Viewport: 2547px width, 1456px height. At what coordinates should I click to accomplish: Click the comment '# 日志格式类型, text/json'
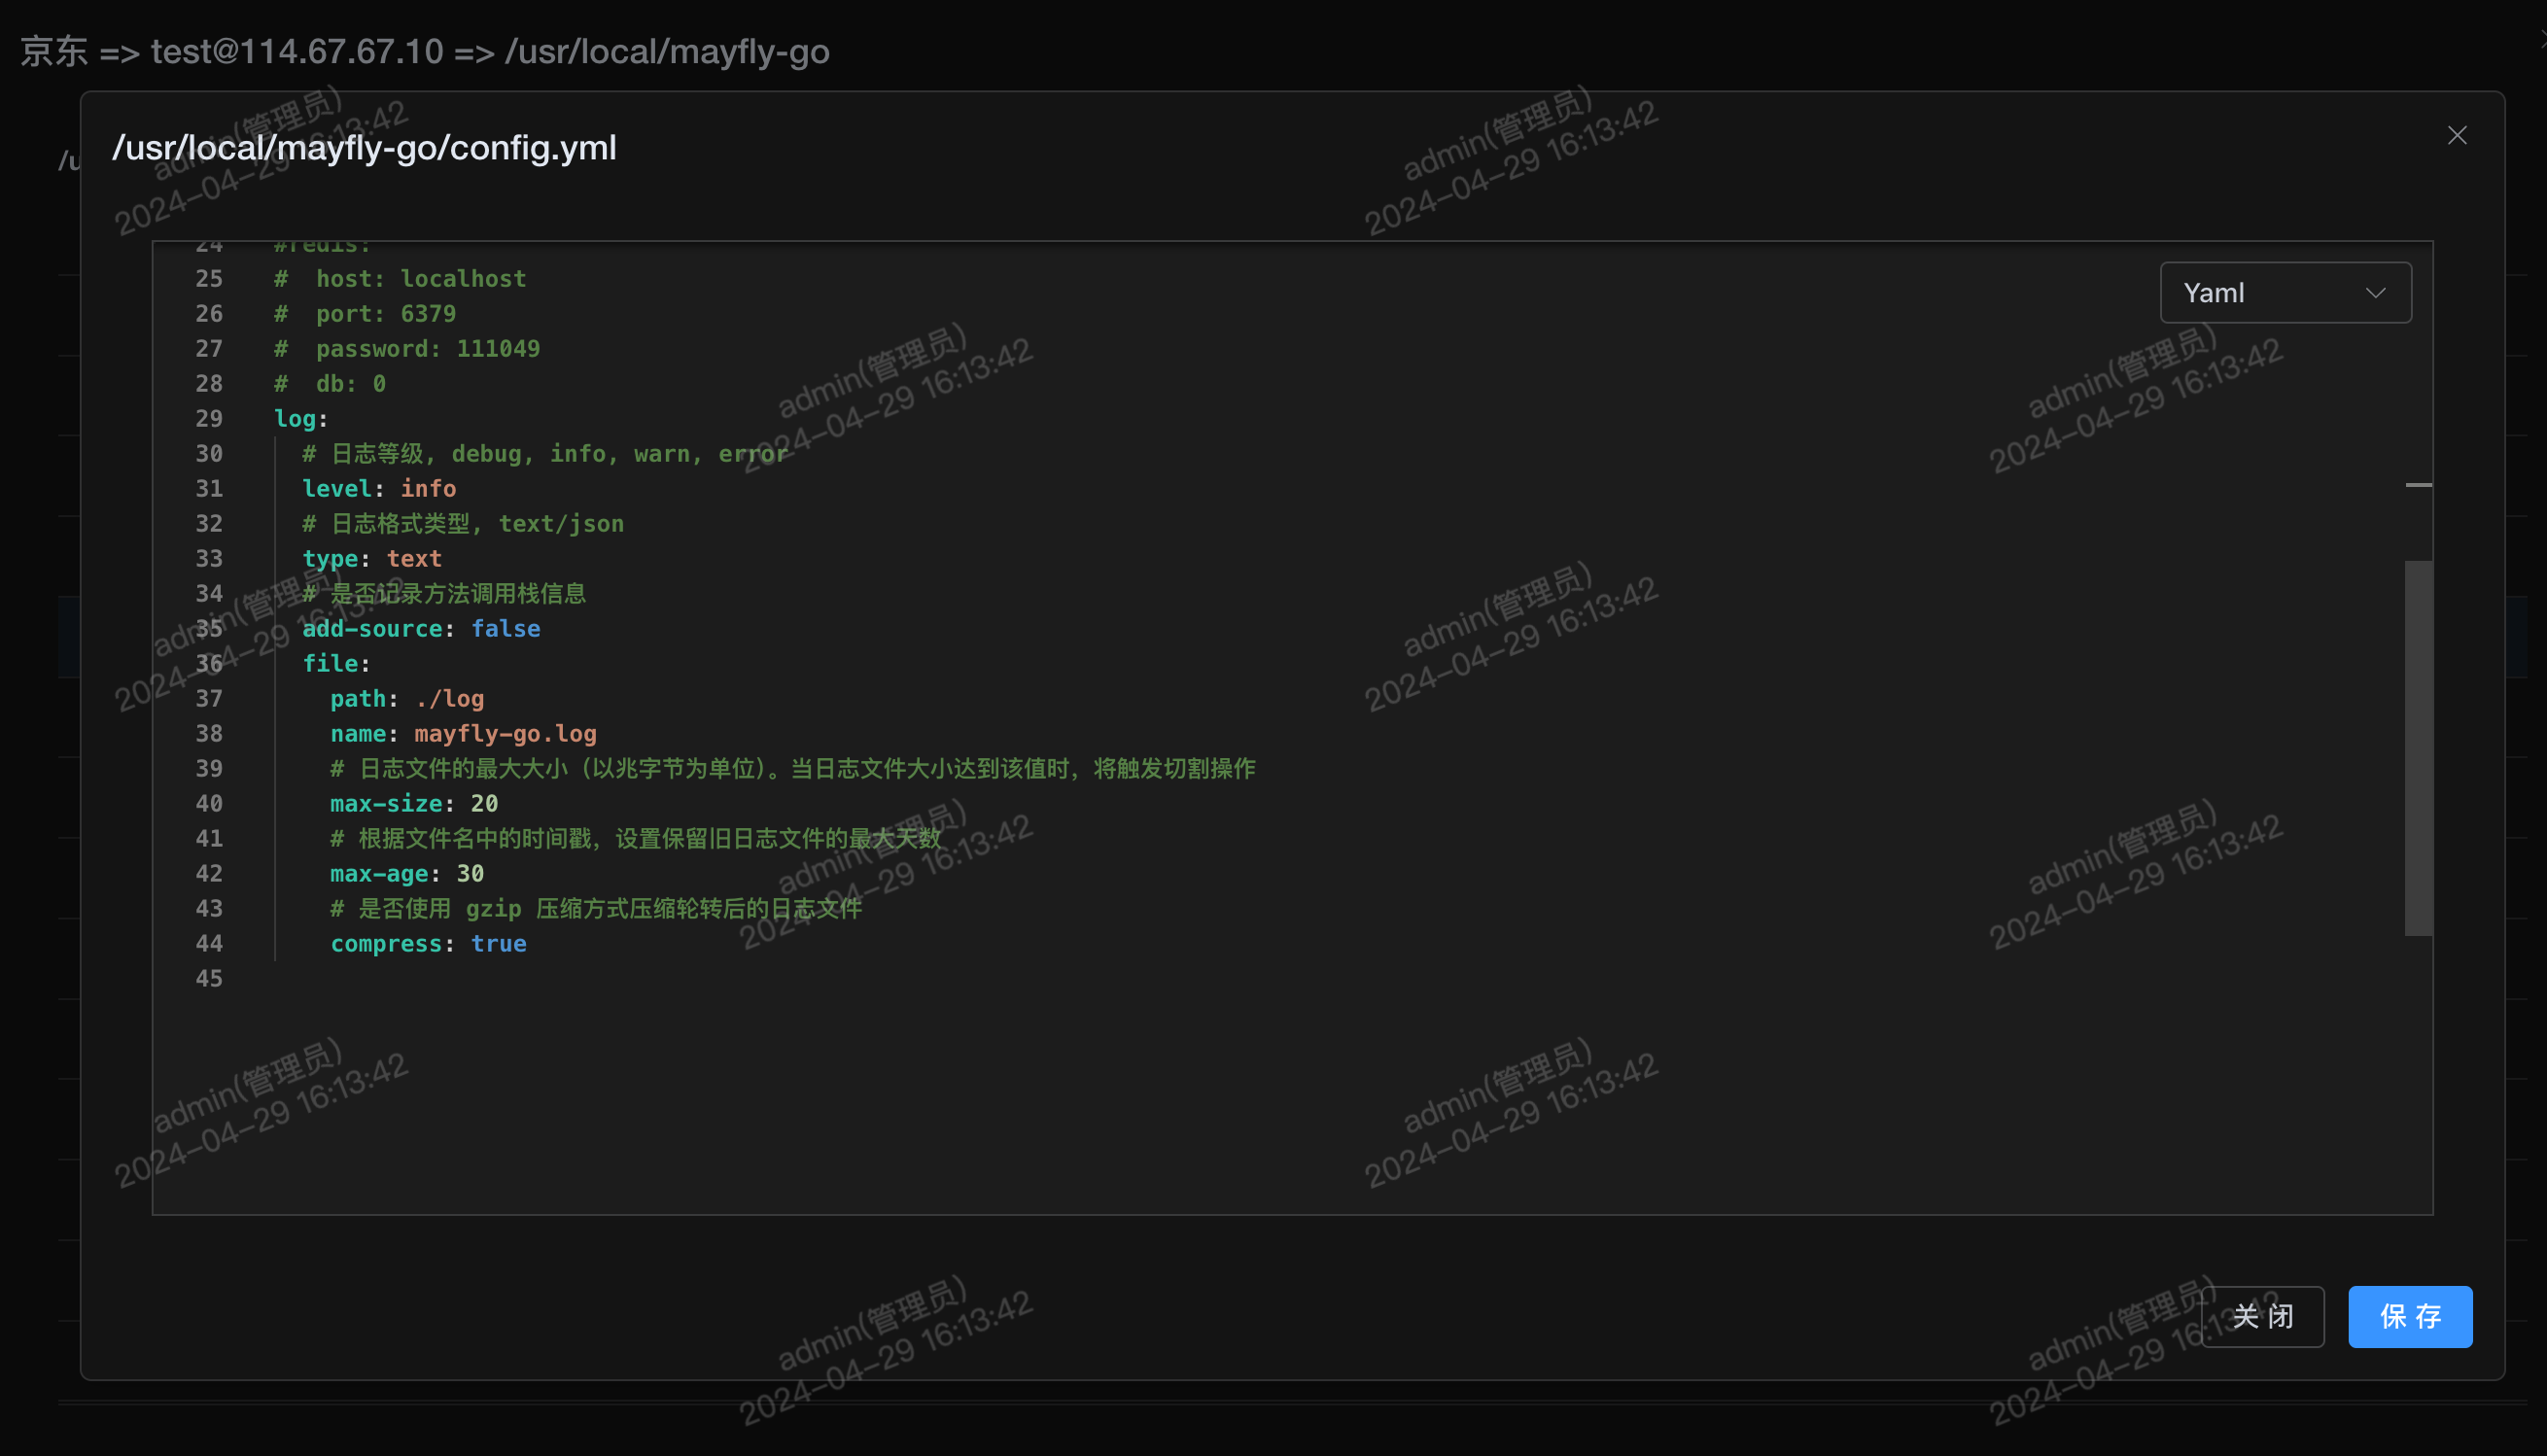coord(463,523)
